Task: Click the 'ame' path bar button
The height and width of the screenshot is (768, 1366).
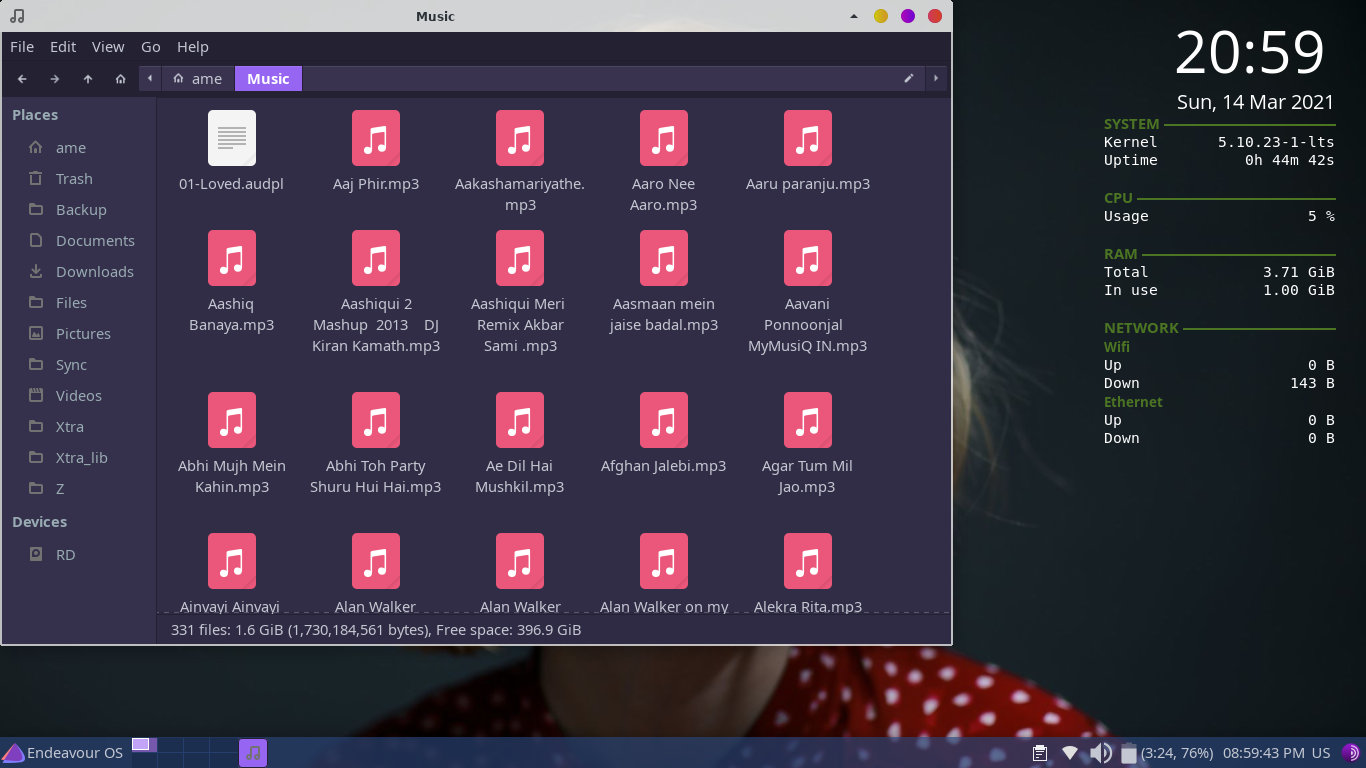Action: (197, 79)
